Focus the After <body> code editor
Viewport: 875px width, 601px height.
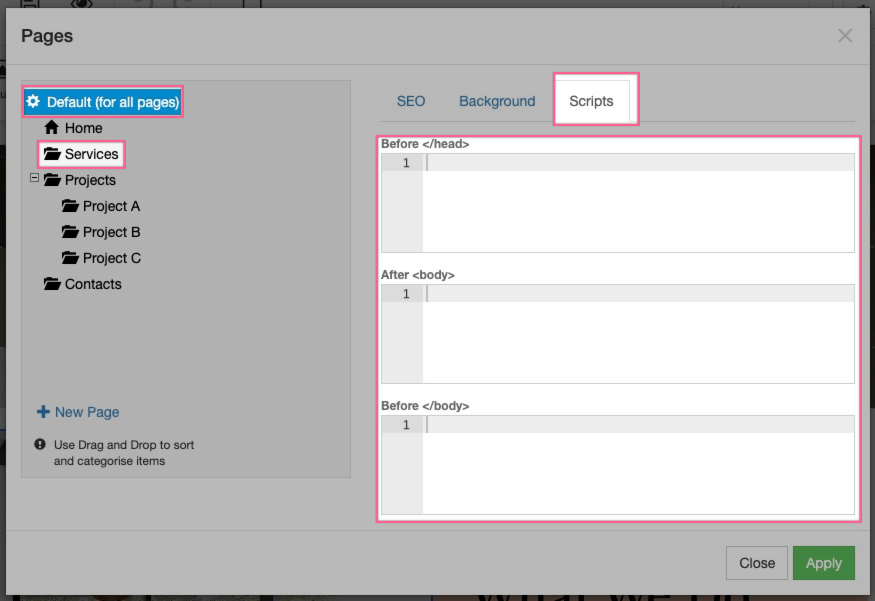click(x=618, y=334)
